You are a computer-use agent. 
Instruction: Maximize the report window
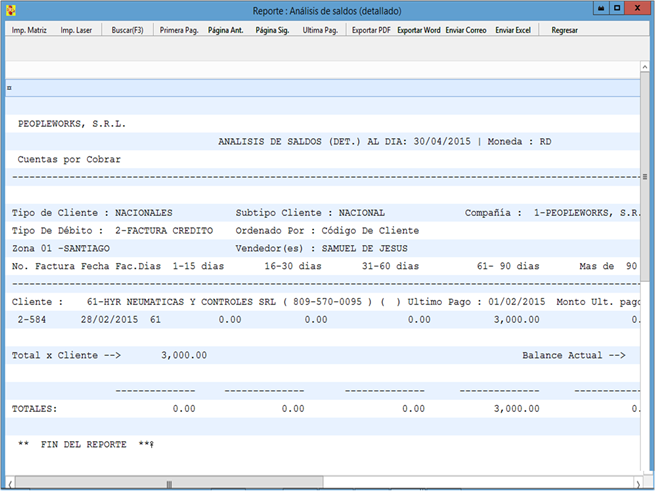[x=617, y=8]
